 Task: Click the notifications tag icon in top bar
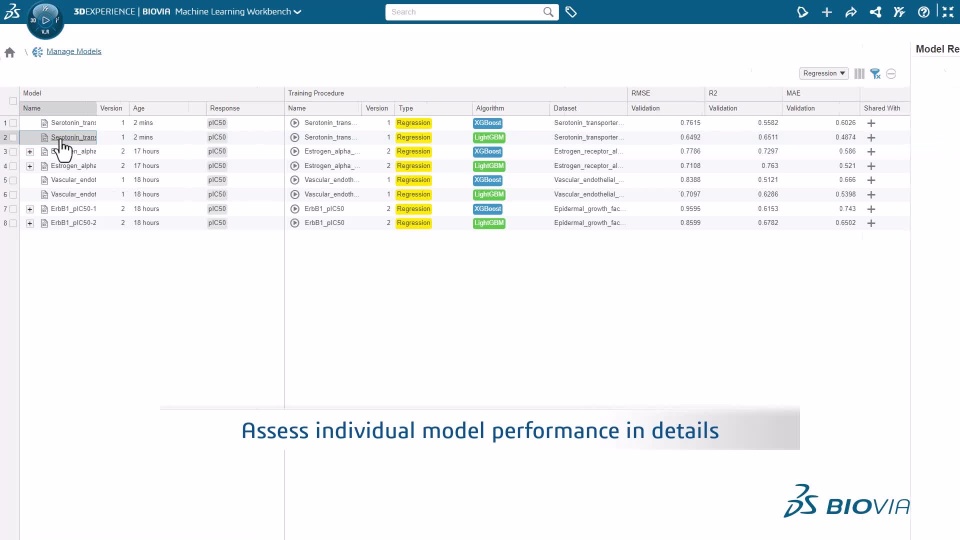[x=802, y=12]
